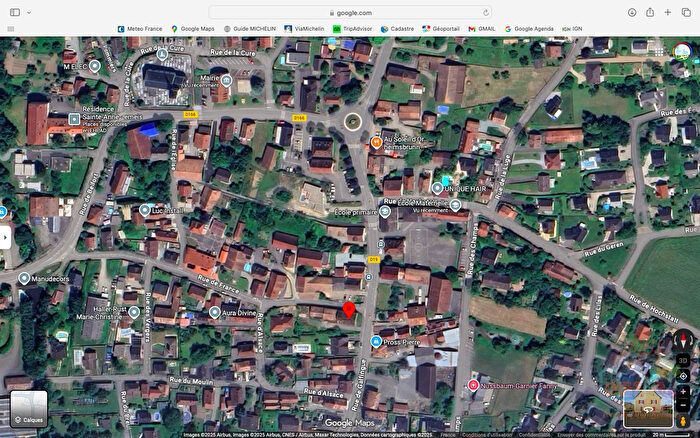Screen dimensions: 700x438
Task: Select the Au Soleil d'Or restaurant marker
Action: (x=376, y=143)
